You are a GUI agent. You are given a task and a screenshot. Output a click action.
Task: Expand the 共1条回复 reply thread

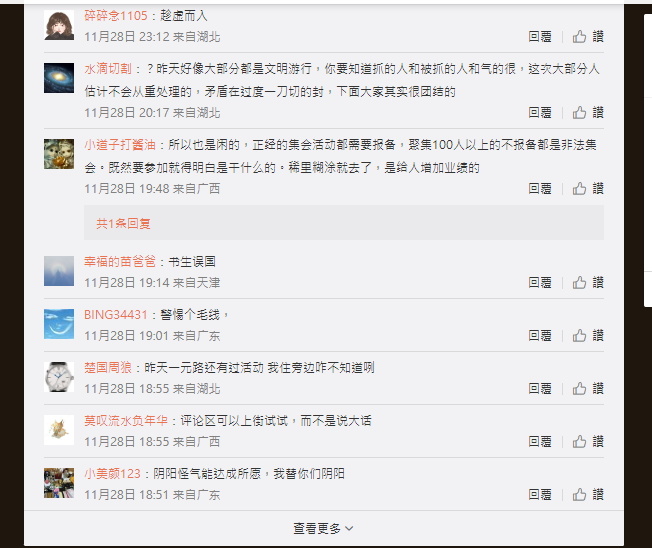[x=123, y=224]
